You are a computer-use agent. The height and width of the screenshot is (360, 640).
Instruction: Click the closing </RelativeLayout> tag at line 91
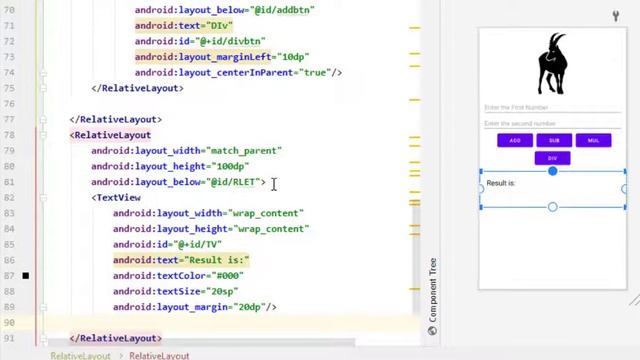(x=116, y=338)
